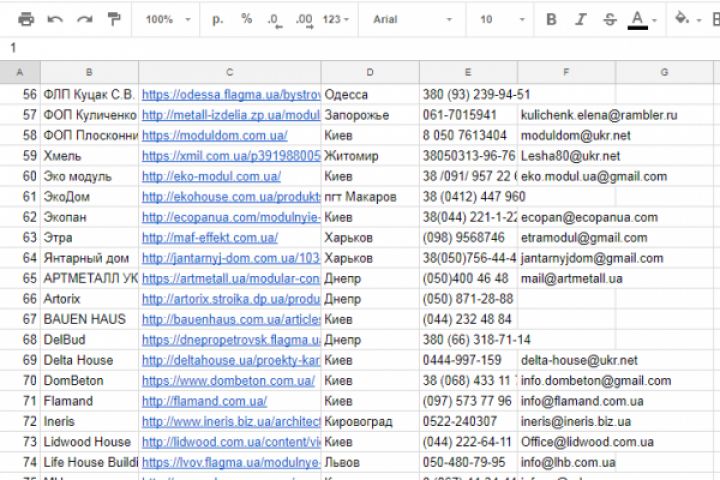Image resolution: width=720 pixels, height=480 pixels.
Task: Select the Запорожье city cell
Action: 370,115
